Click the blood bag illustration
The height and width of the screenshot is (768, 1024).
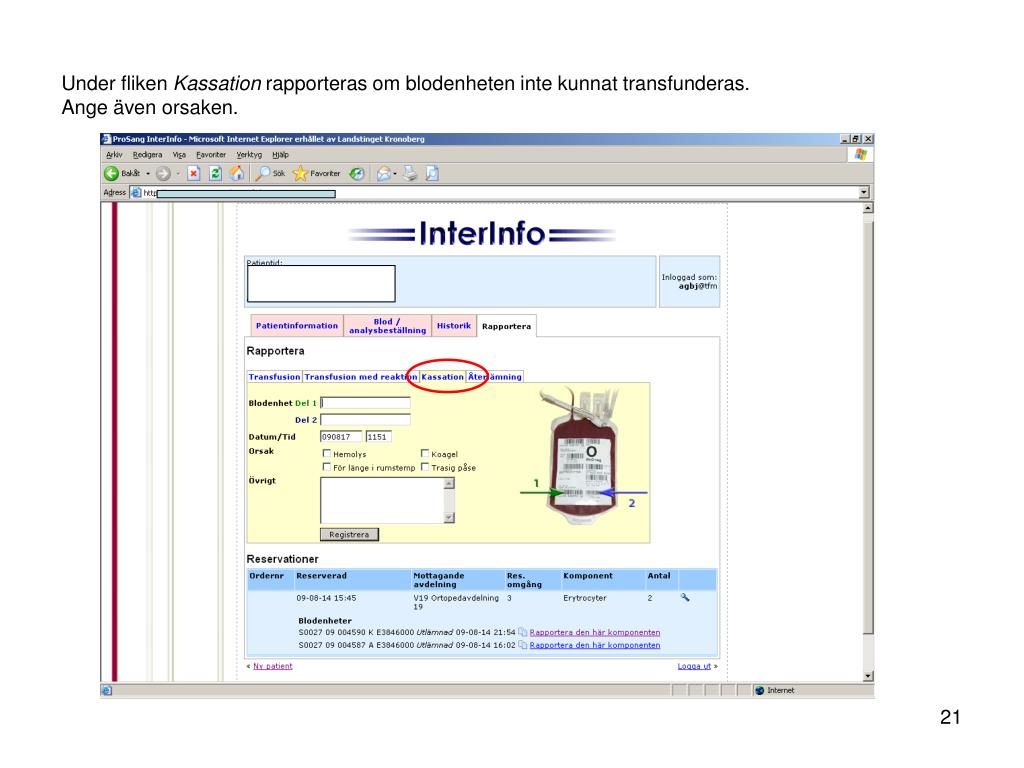584,456
